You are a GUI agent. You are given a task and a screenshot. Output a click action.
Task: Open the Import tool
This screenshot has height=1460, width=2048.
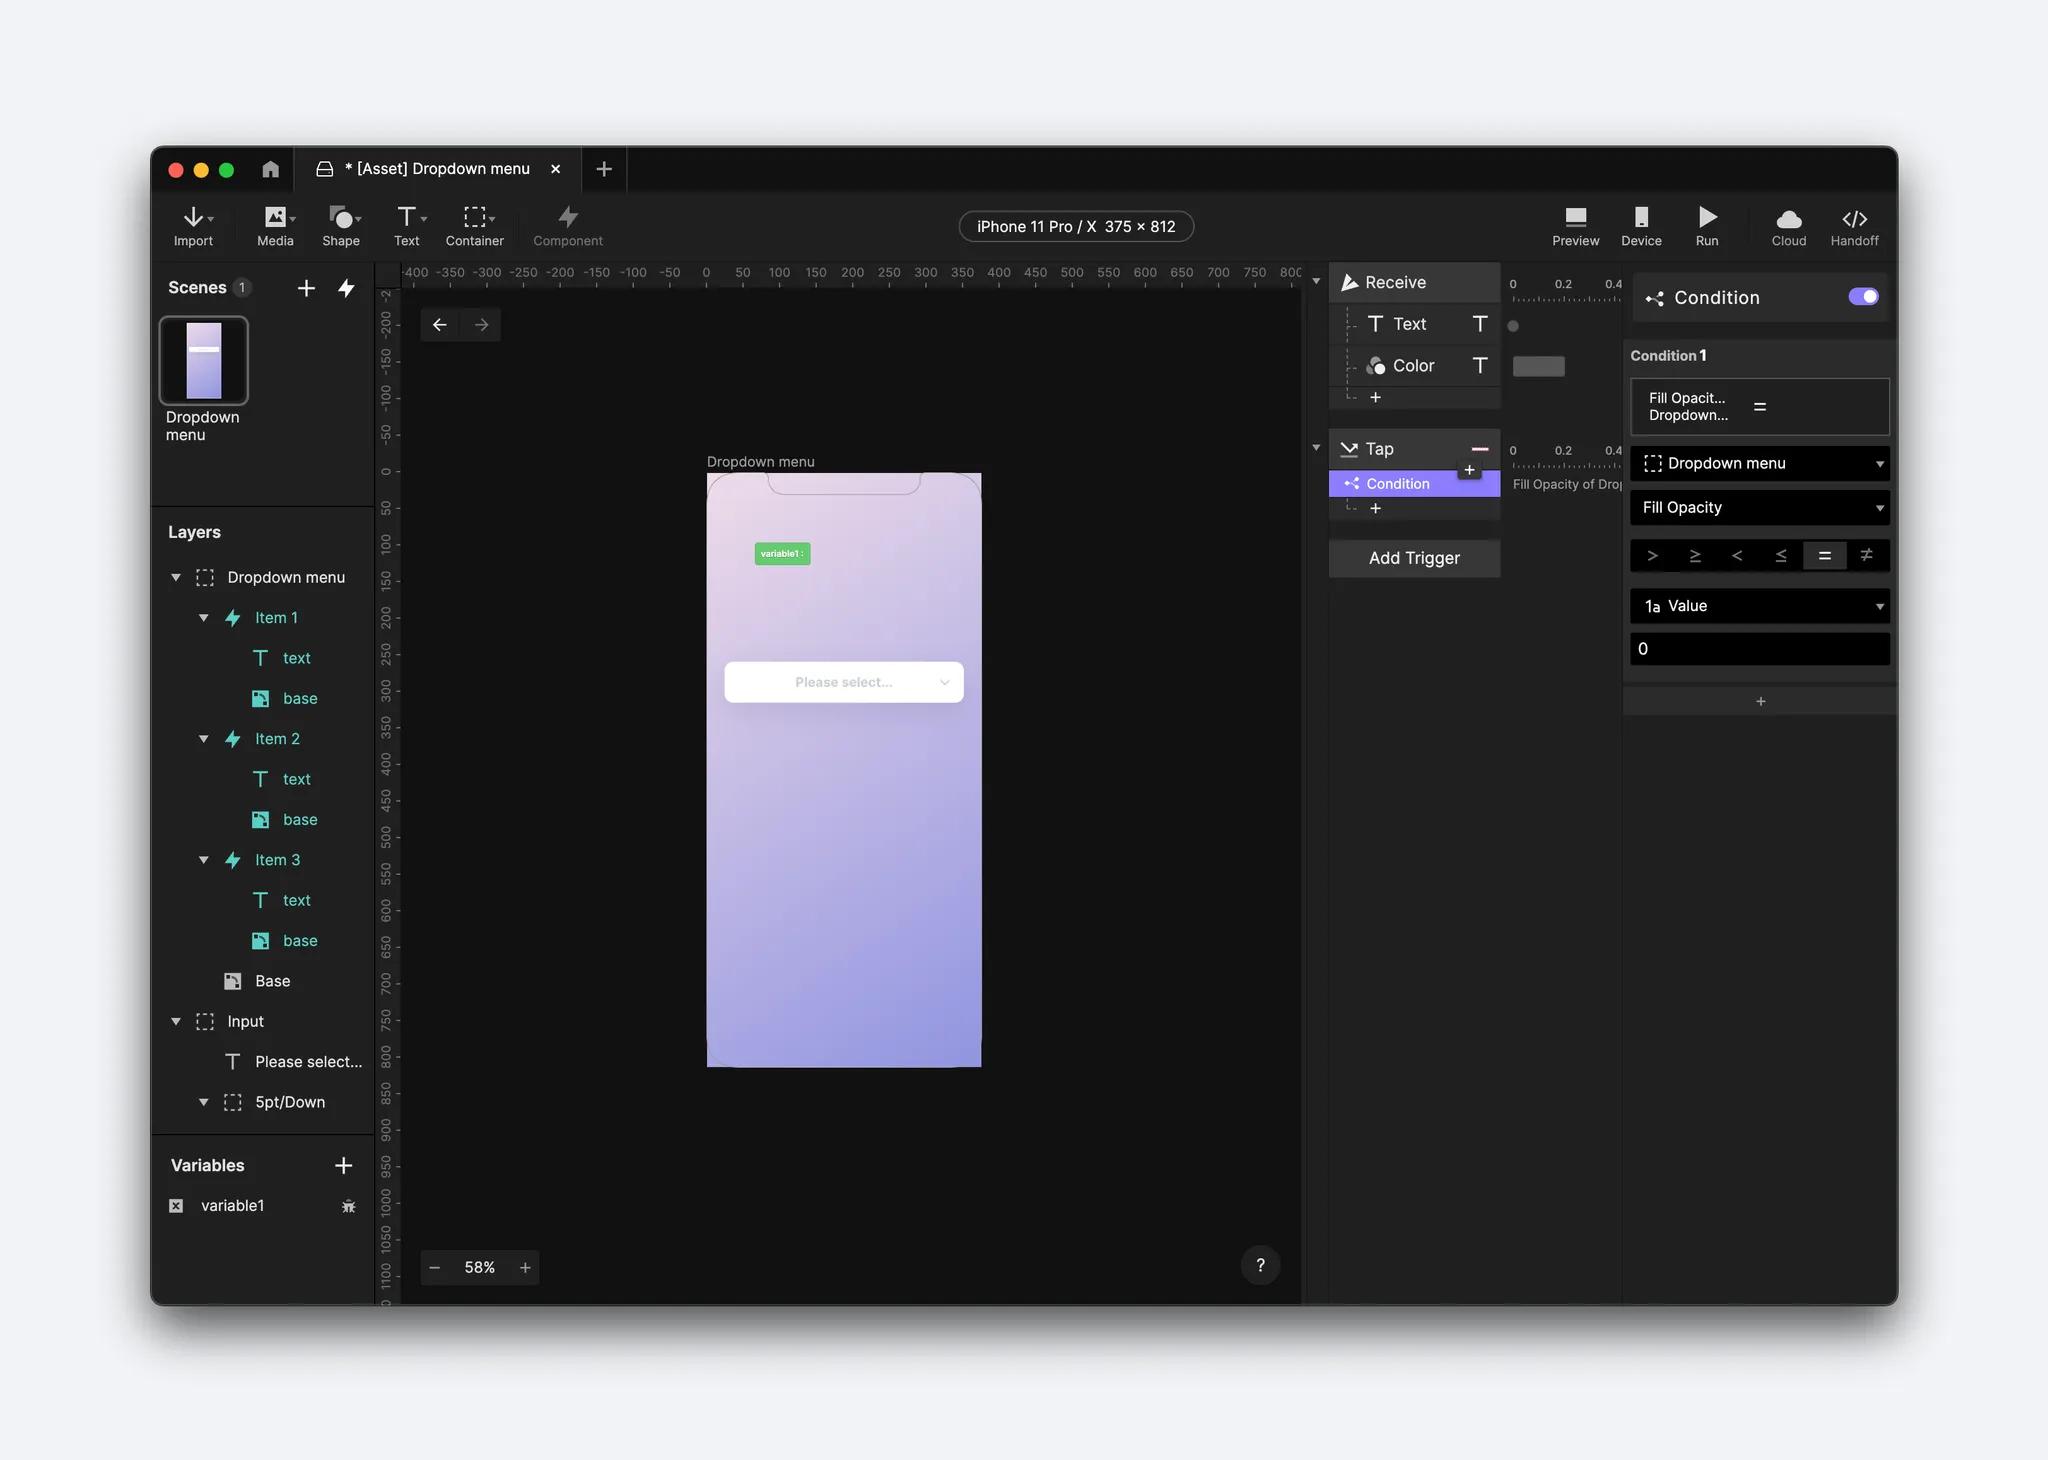click(x=193, y=226)
